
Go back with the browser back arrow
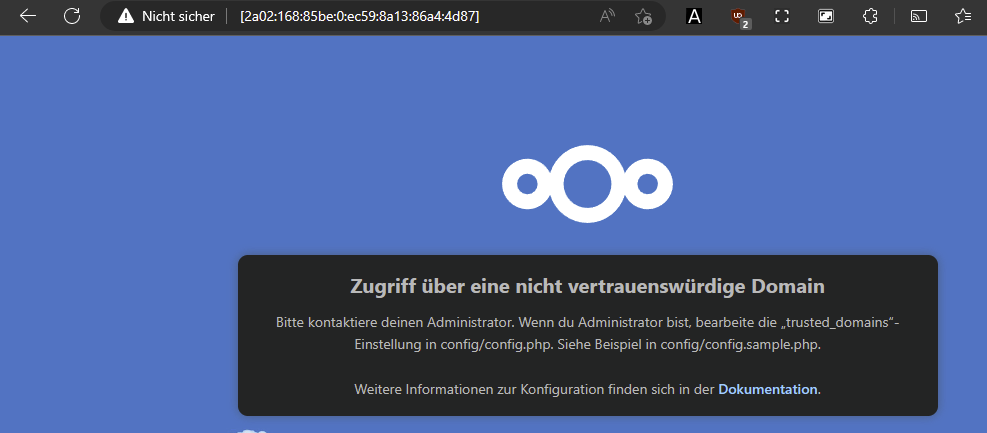(x=28, y=16)
